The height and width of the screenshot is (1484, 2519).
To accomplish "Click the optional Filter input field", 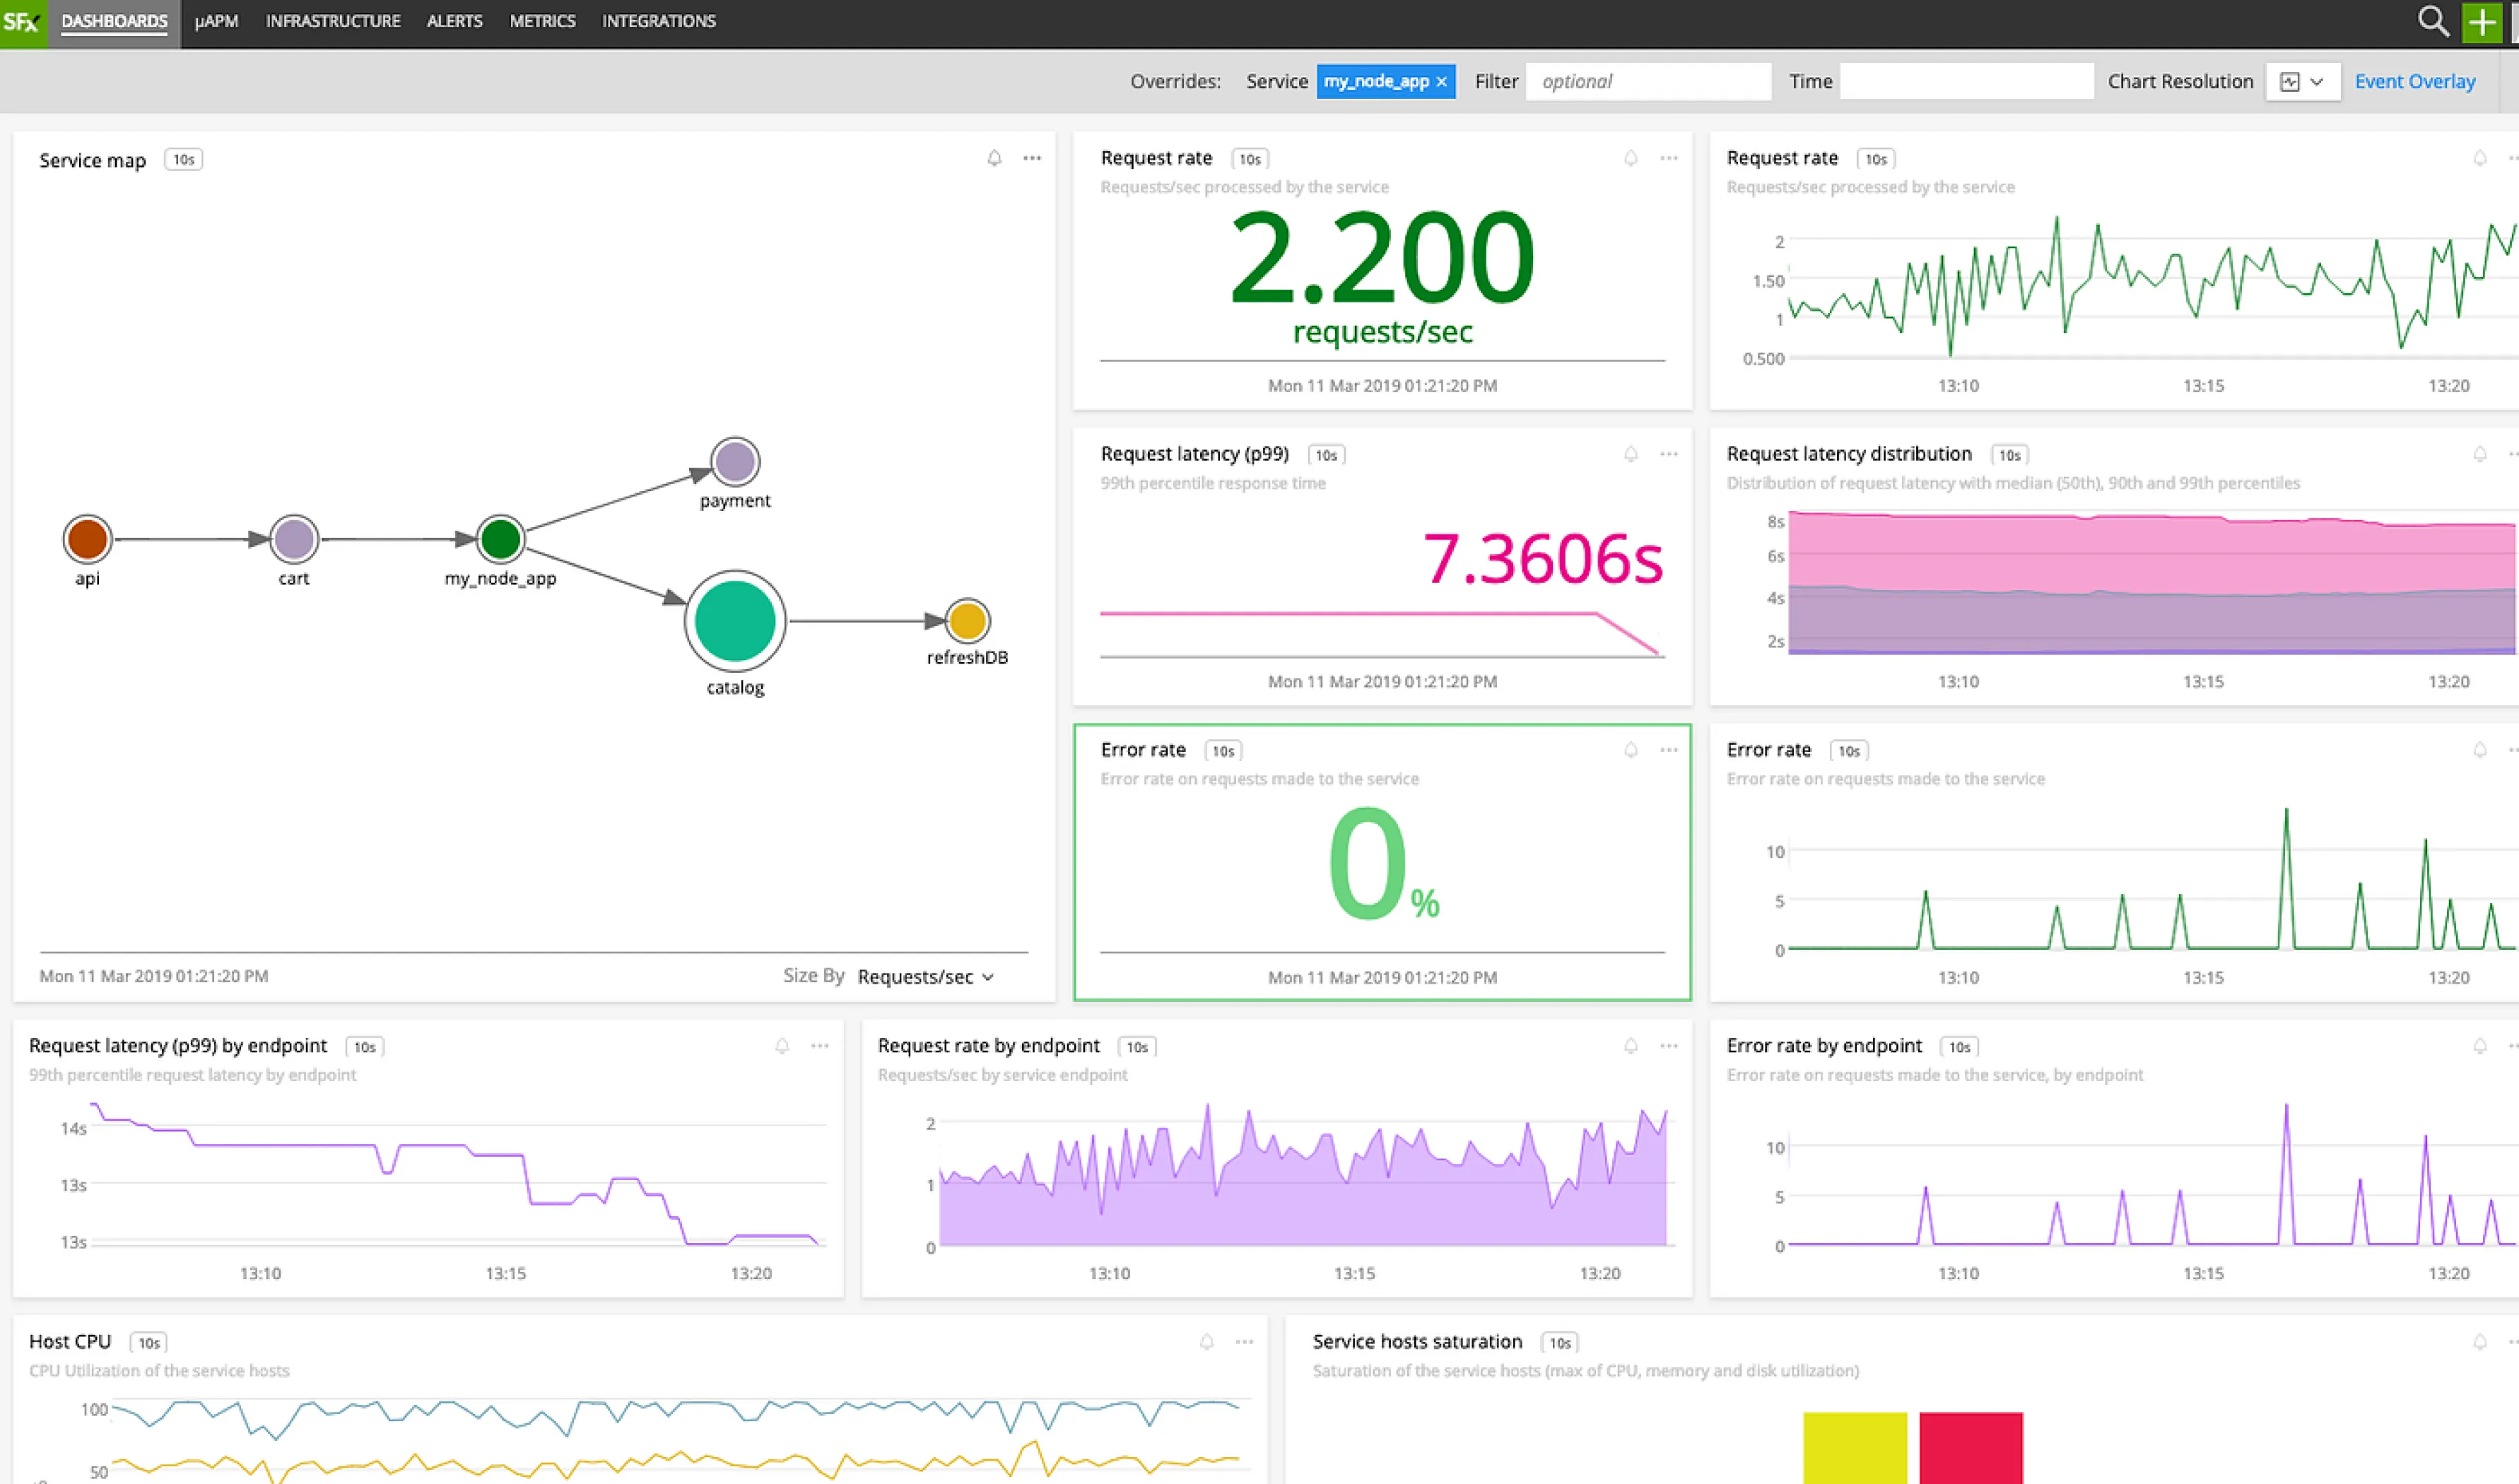I will (x=1648, y=82).
